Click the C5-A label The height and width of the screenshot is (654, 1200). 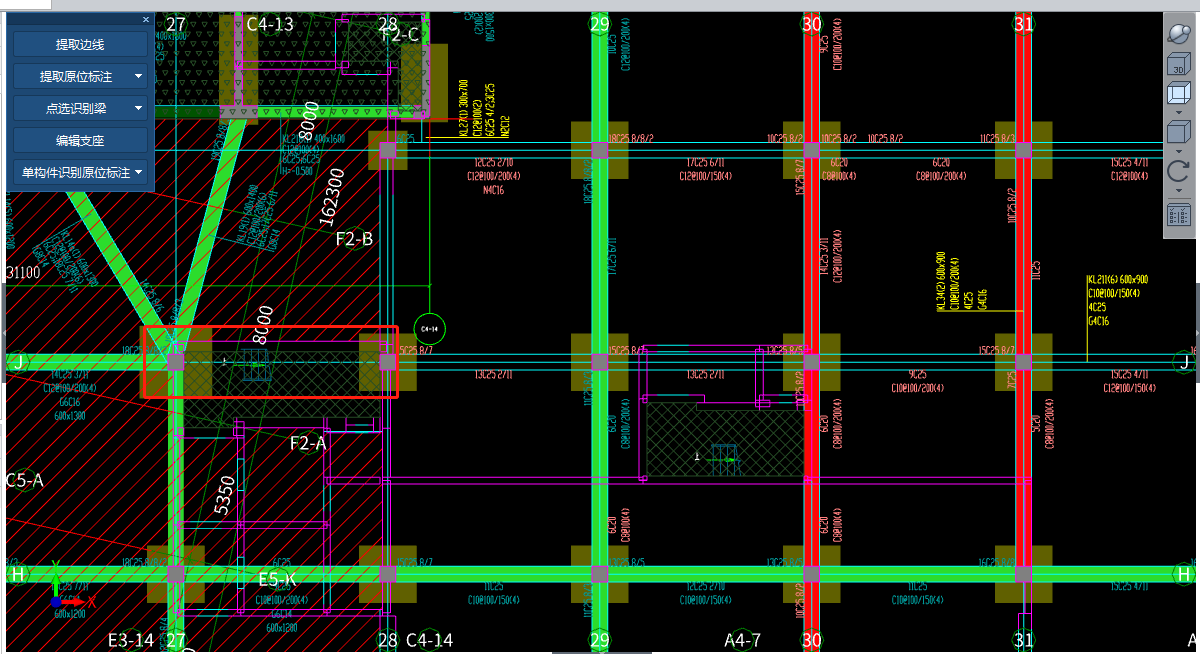click(25, 480)
